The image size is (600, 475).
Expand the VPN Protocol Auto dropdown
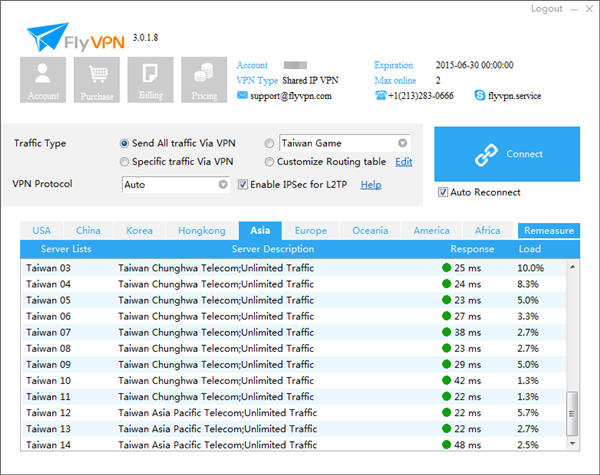click(x=223, y=184)
